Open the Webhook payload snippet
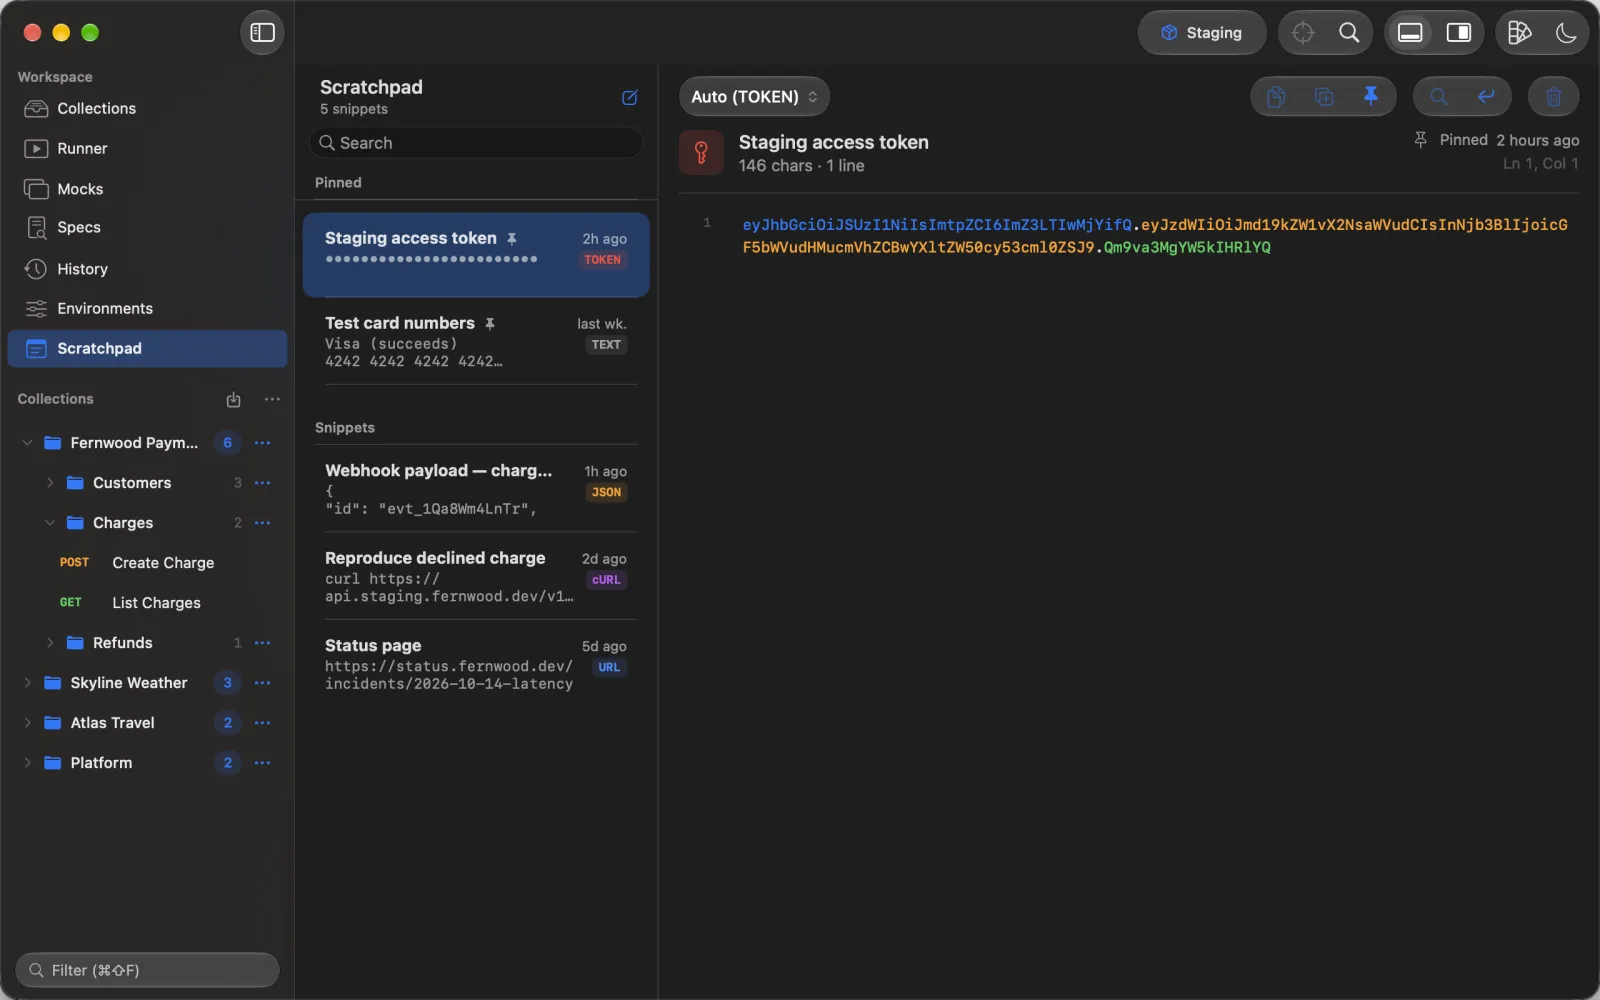The image size is (1600, 1000). (x=476, y=488)
